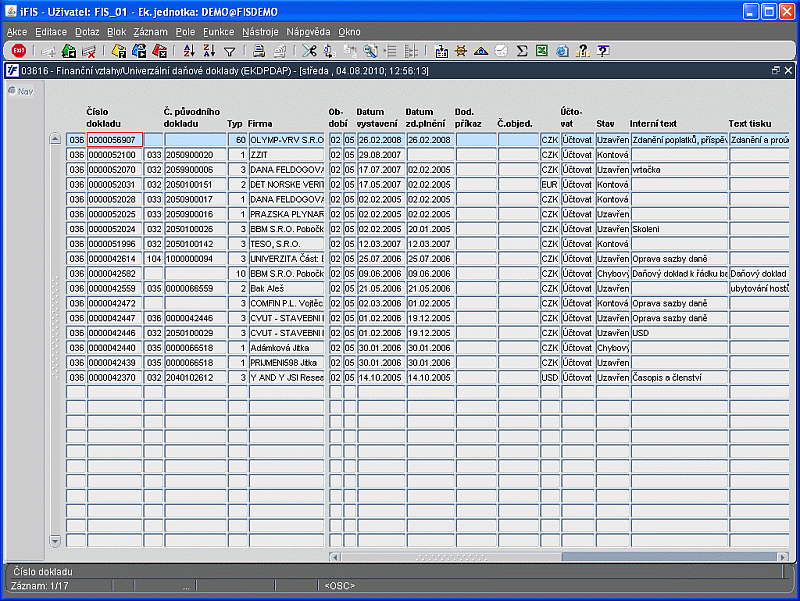Export to Excel using the green icon
This screenshot has height=601, width=800.
(x=542, y=51)
